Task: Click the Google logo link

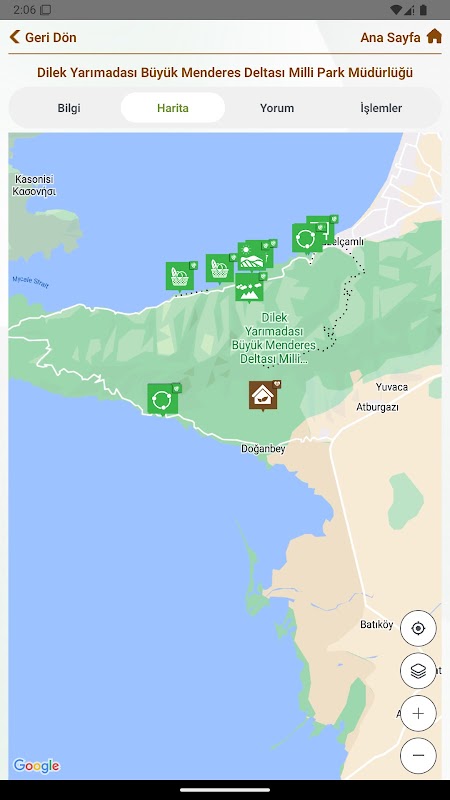Action: pos(36,765)
